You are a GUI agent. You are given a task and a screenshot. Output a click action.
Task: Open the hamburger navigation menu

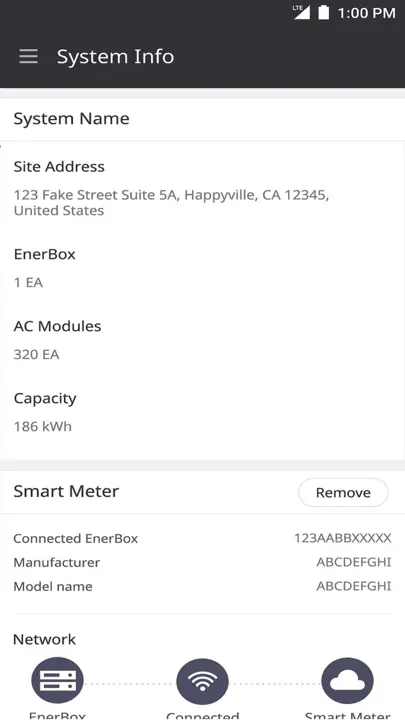pyautogui.click(x=28, y=56)
